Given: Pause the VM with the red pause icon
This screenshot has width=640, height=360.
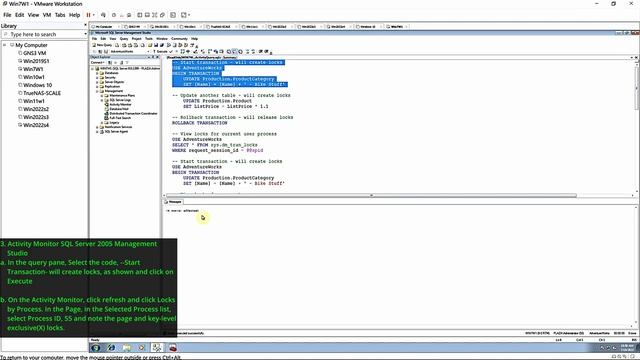Looking at the screenshot, I should point(88,15).
